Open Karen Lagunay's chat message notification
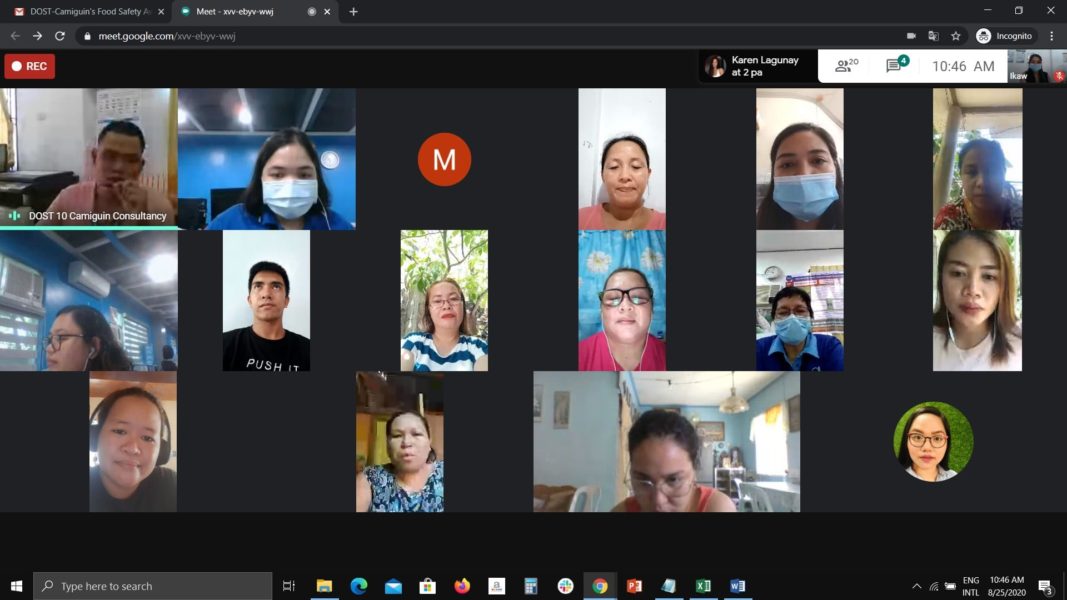 click(x=757, y=66)
